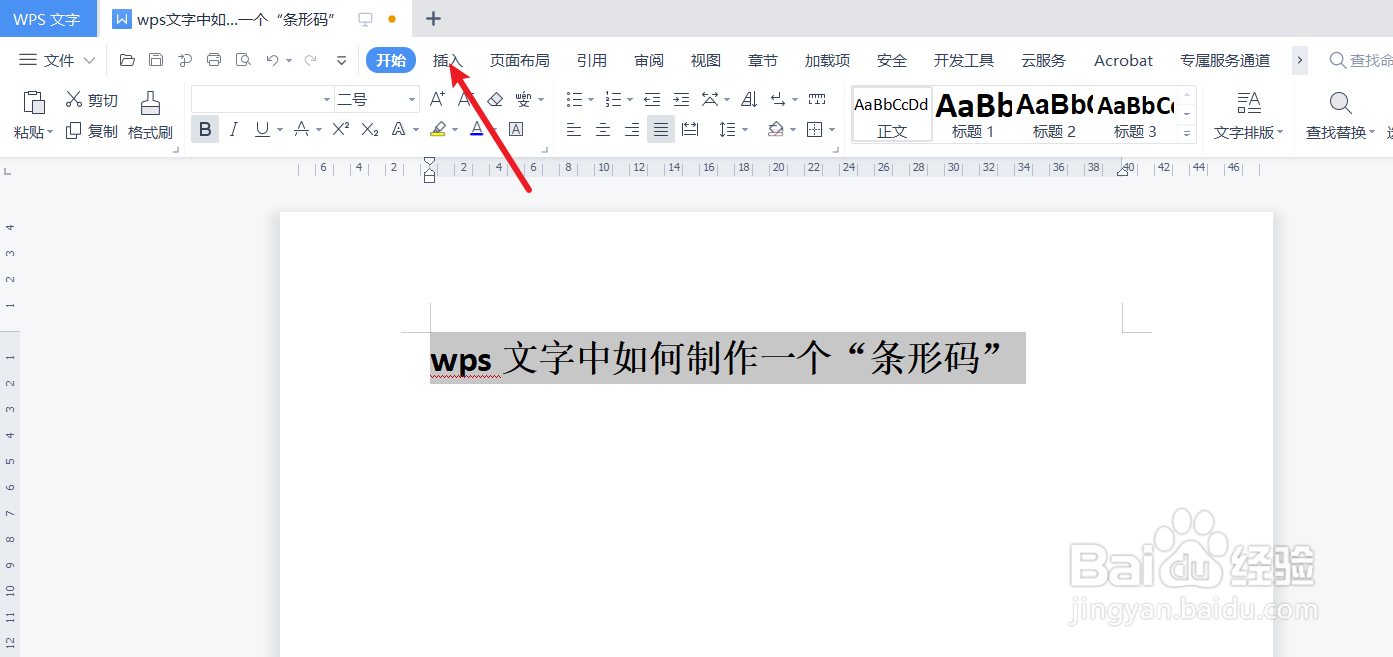Set justified alignment for paragraph

pos(661,129)
